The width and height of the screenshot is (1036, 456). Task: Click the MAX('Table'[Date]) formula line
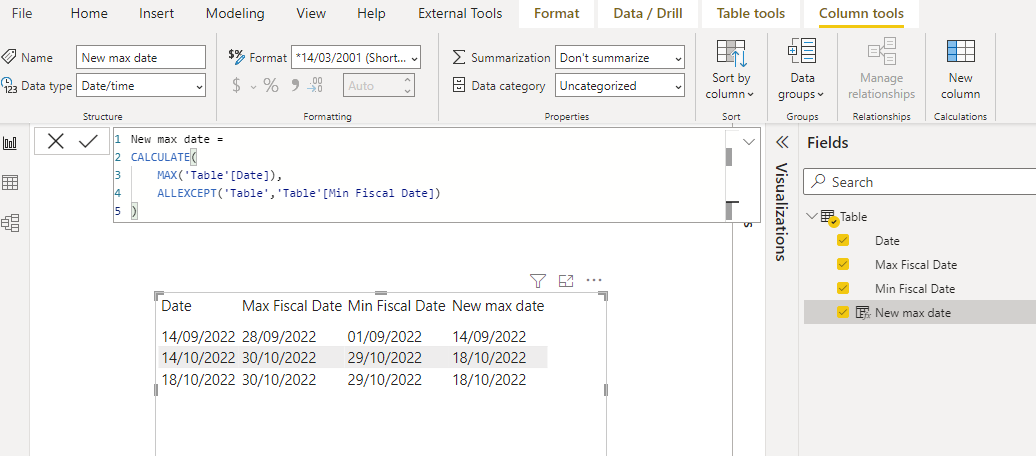219,175
